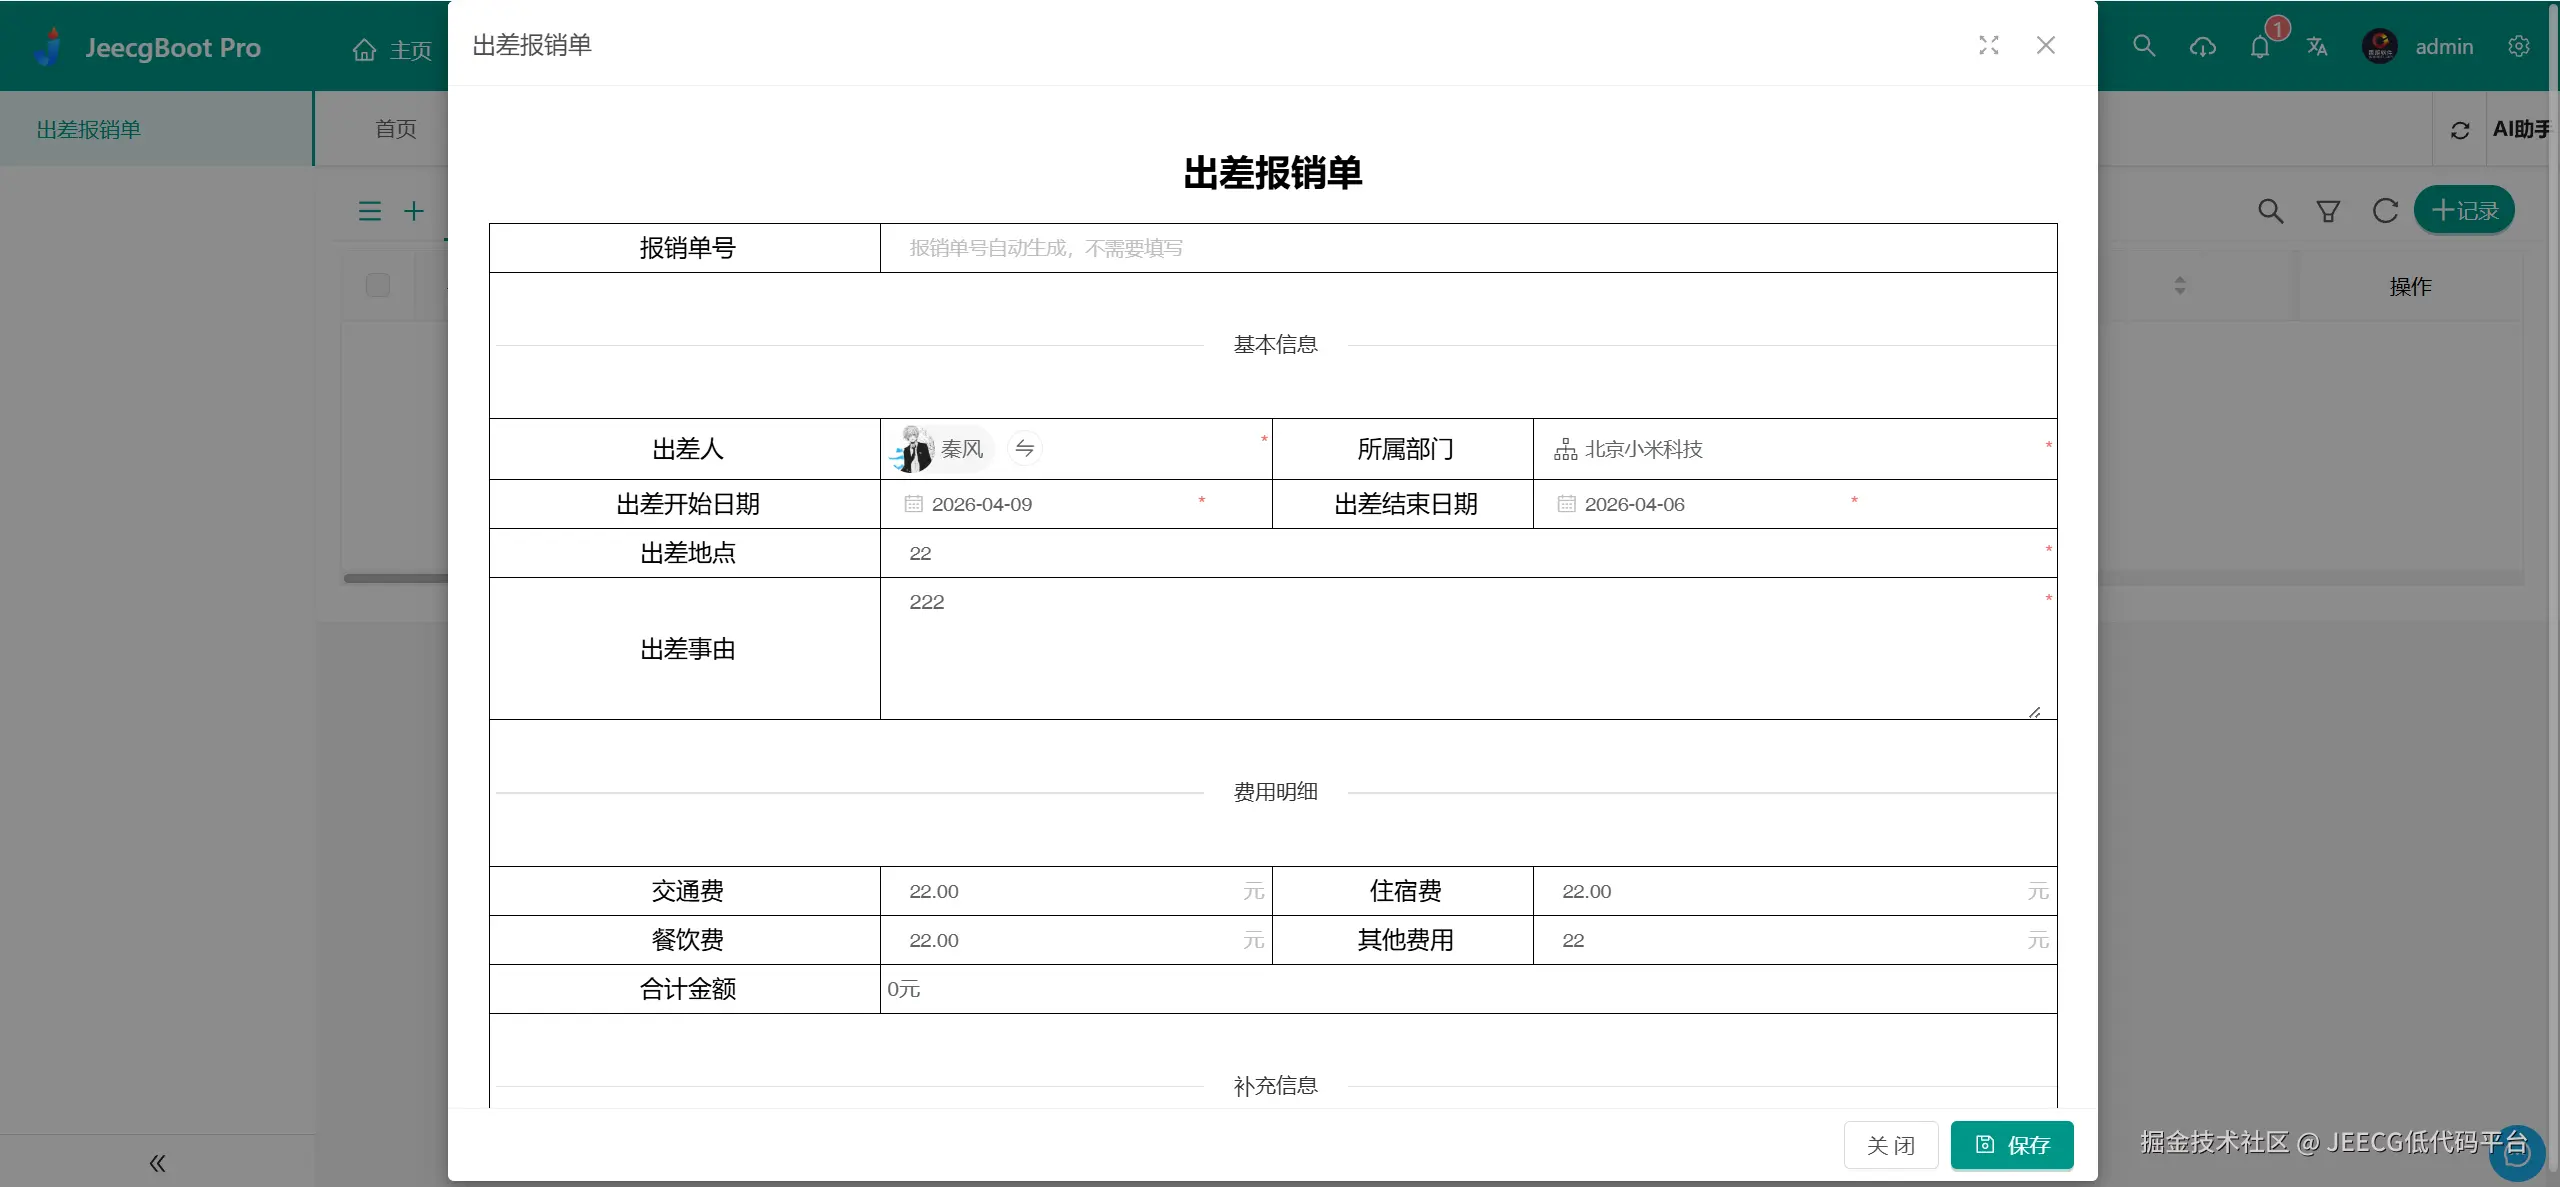Toggle the table header select-all checkbox

(x=378, y=285)
